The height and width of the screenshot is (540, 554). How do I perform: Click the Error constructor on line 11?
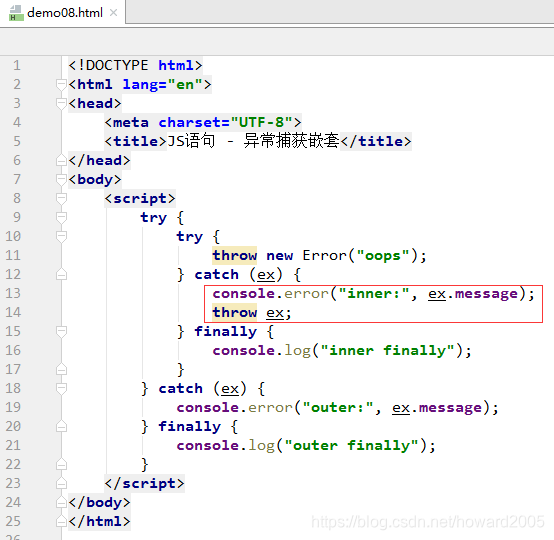[325, 256]
